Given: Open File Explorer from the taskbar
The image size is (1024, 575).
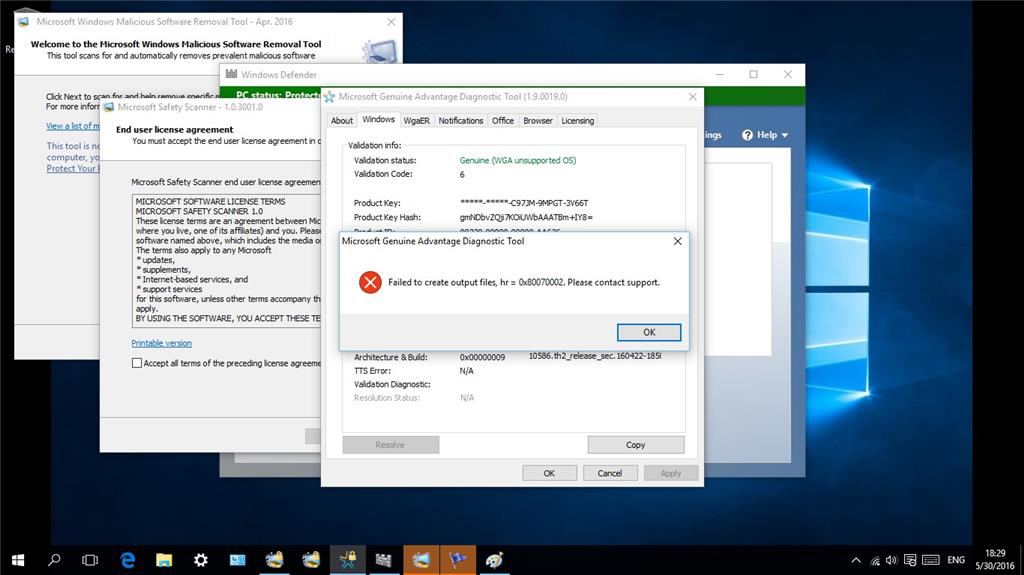Looking at the screenshot, I should 164,560.
